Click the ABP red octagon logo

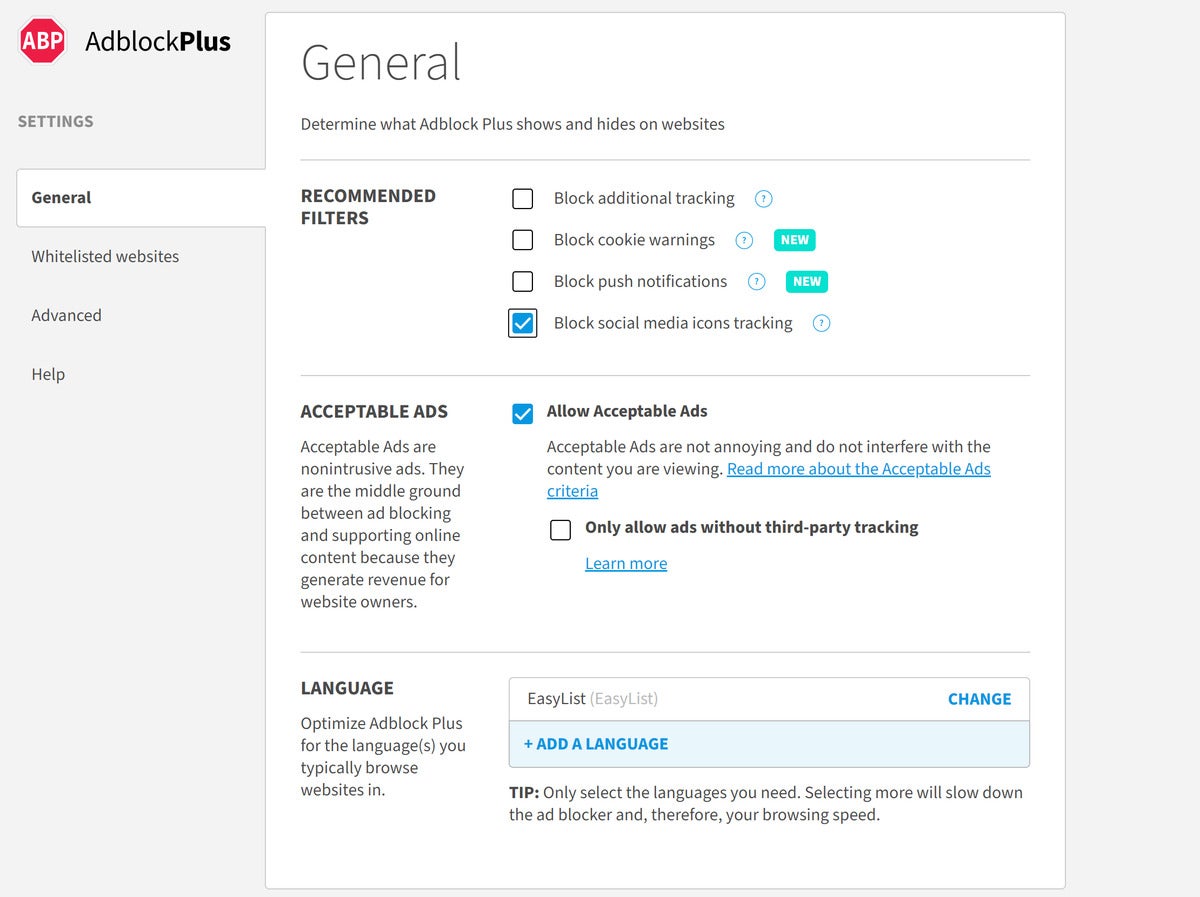point(43,41)
